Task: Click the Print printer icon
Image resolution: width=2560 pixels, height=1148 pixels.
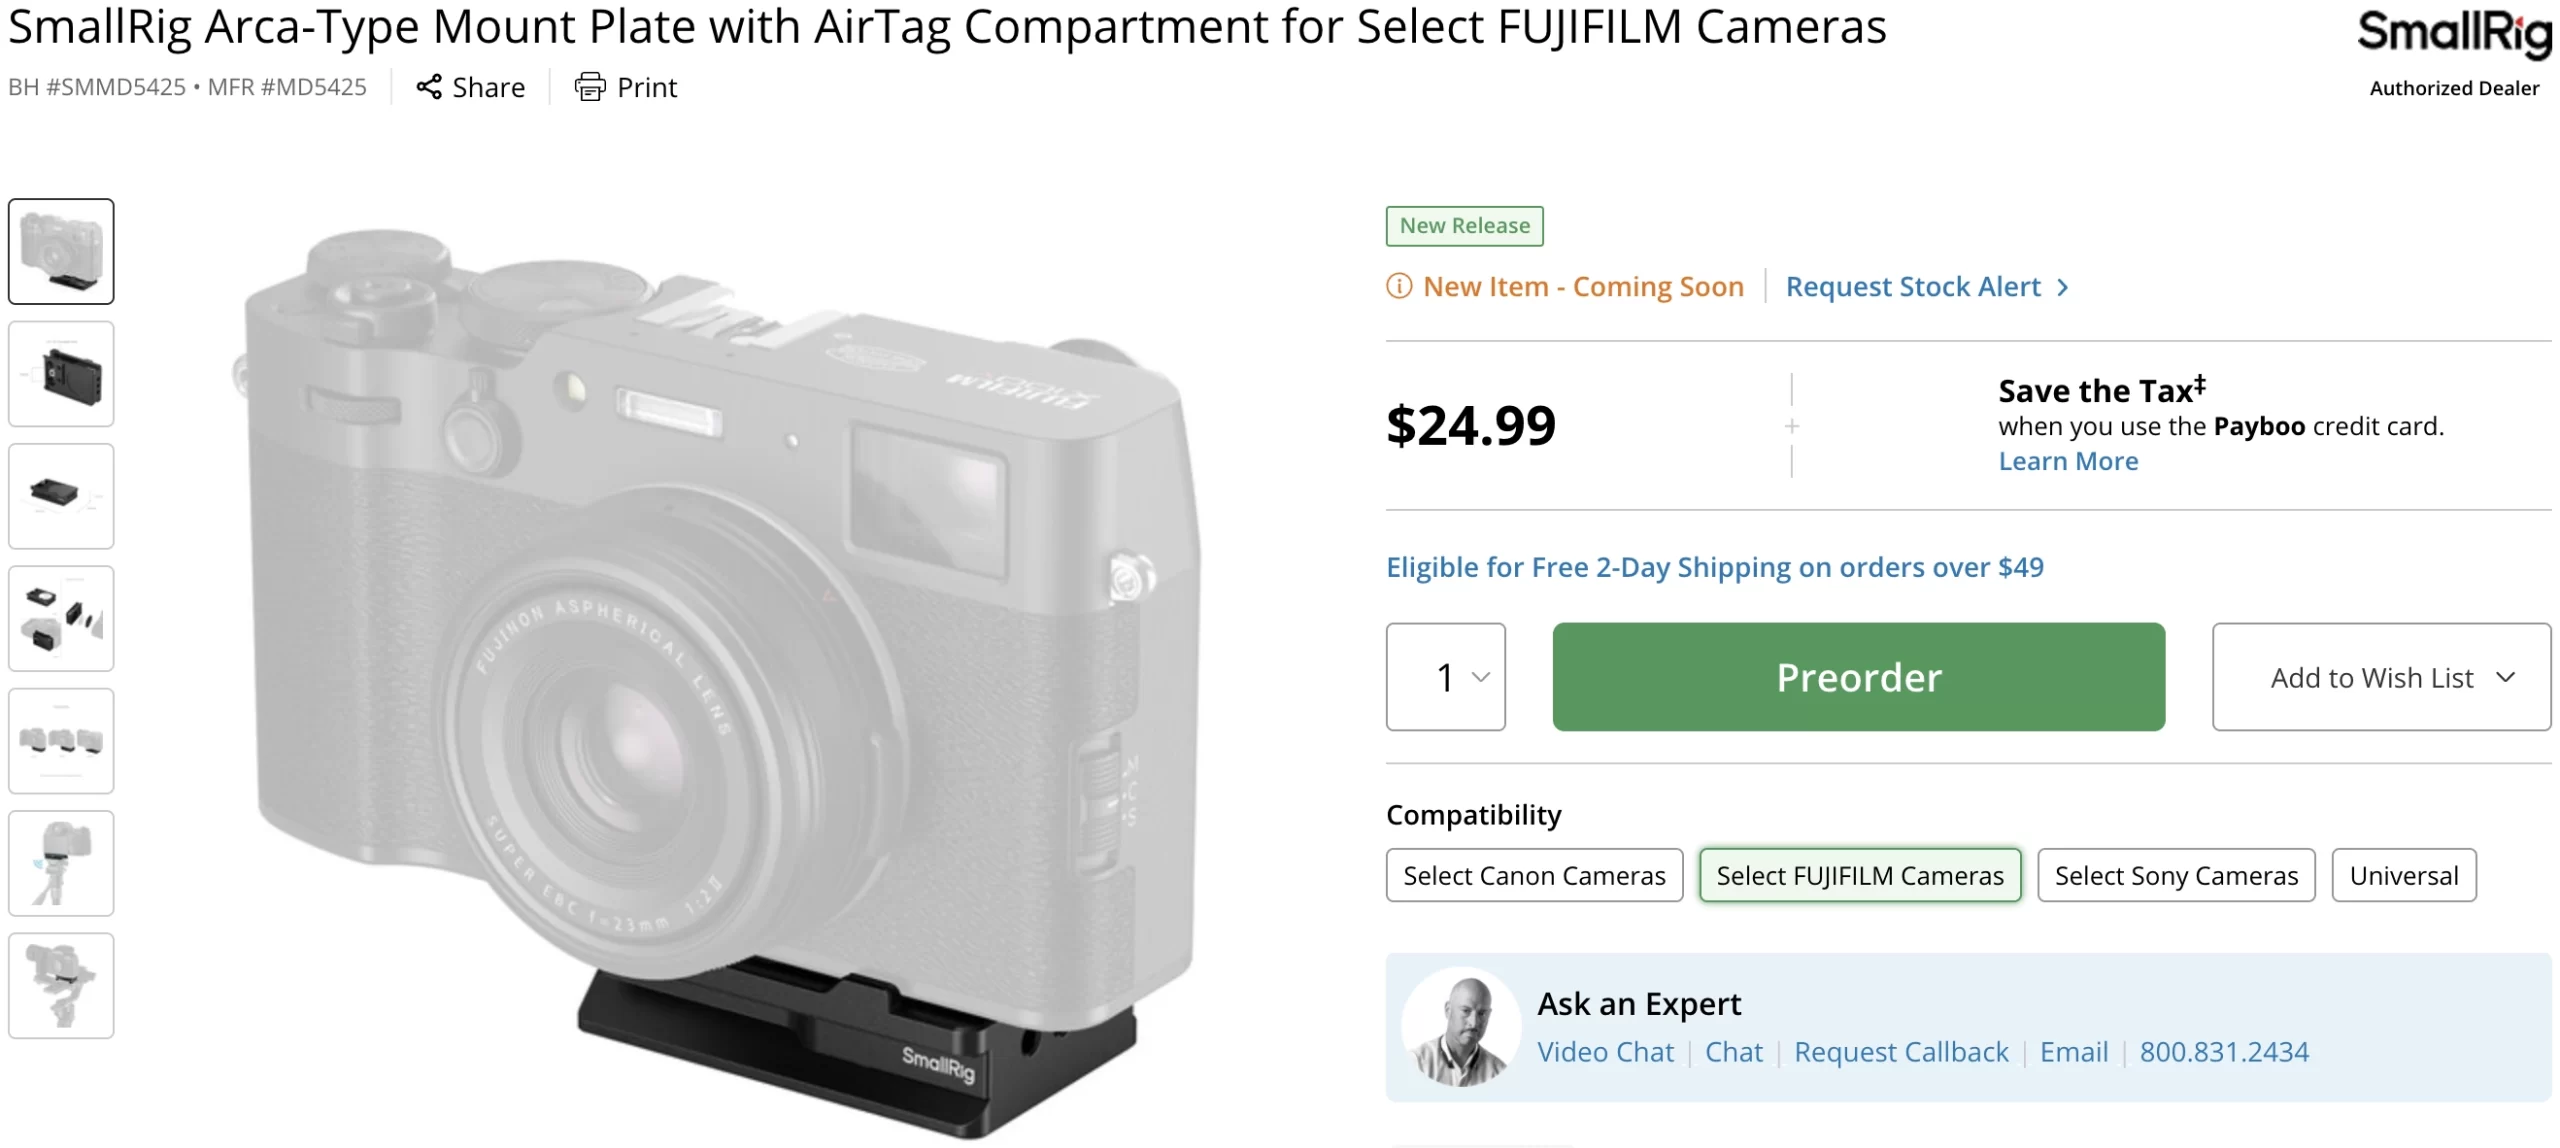Action: [590, 87]
